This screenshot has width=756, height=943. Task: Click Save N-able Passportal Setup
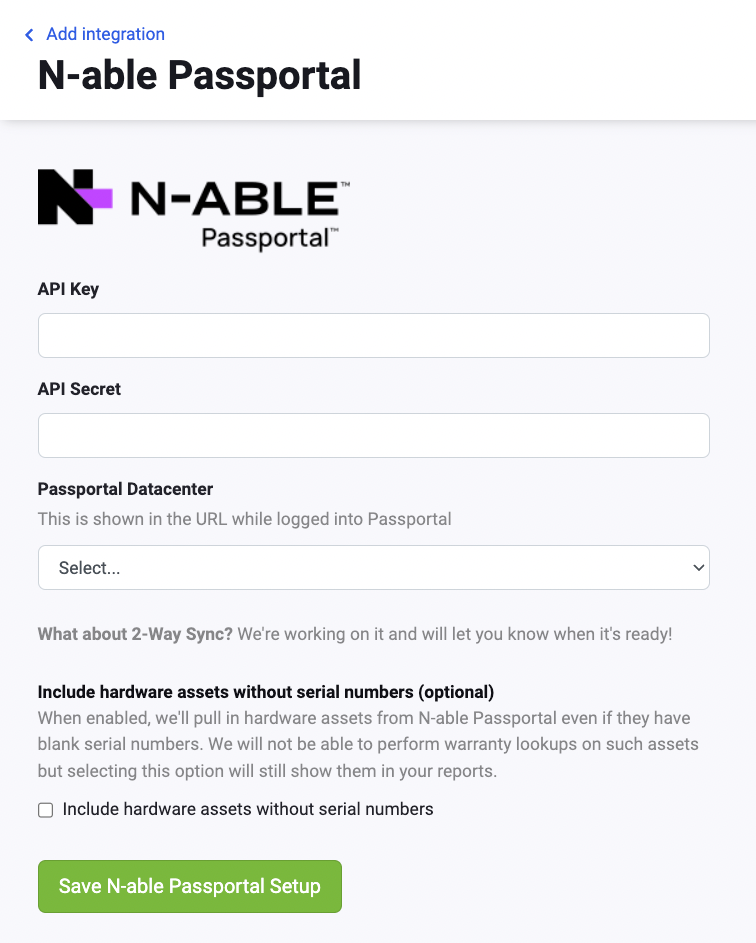coord(189,886)
